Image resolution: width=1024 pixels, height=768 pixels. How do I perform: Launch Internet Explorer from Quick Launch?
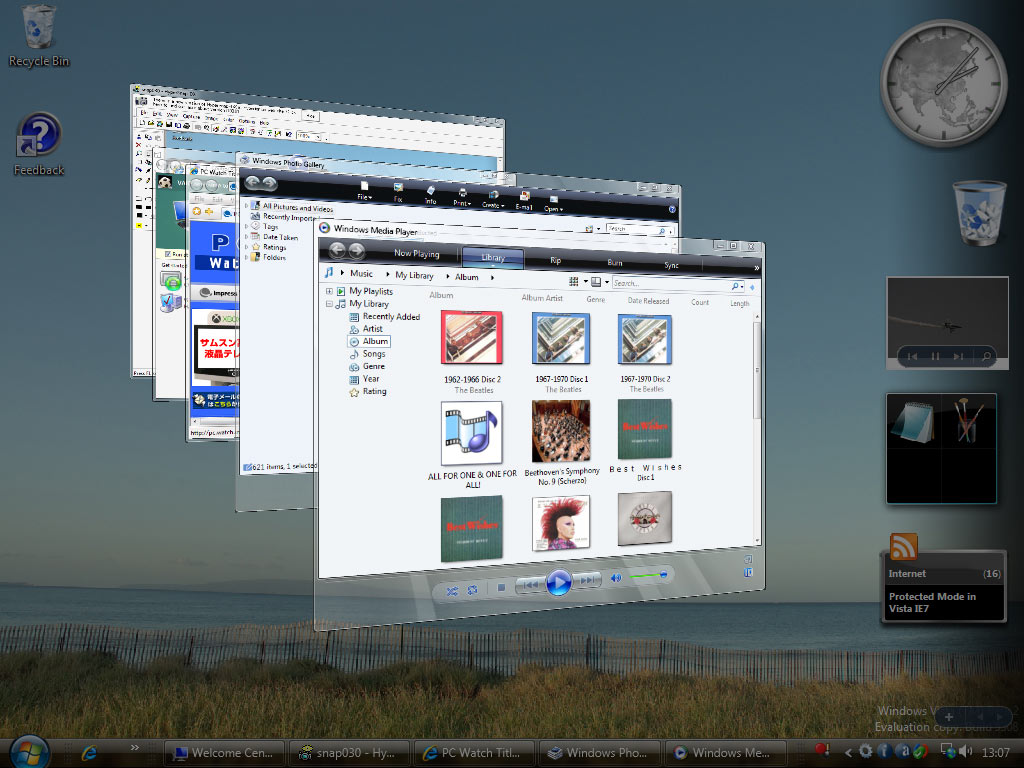click(x=89, y=752)
